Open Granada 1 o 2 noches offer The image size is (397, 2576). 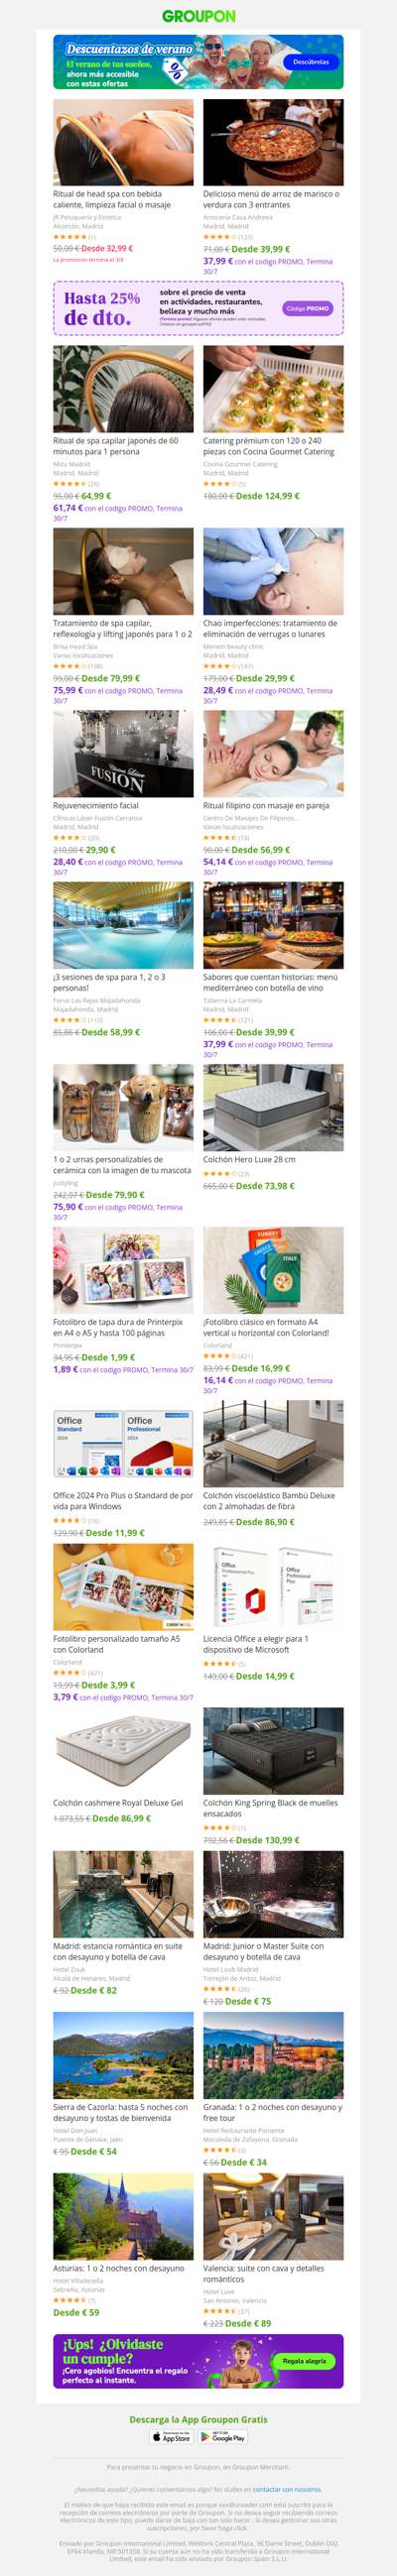(x=272, y=2112)
